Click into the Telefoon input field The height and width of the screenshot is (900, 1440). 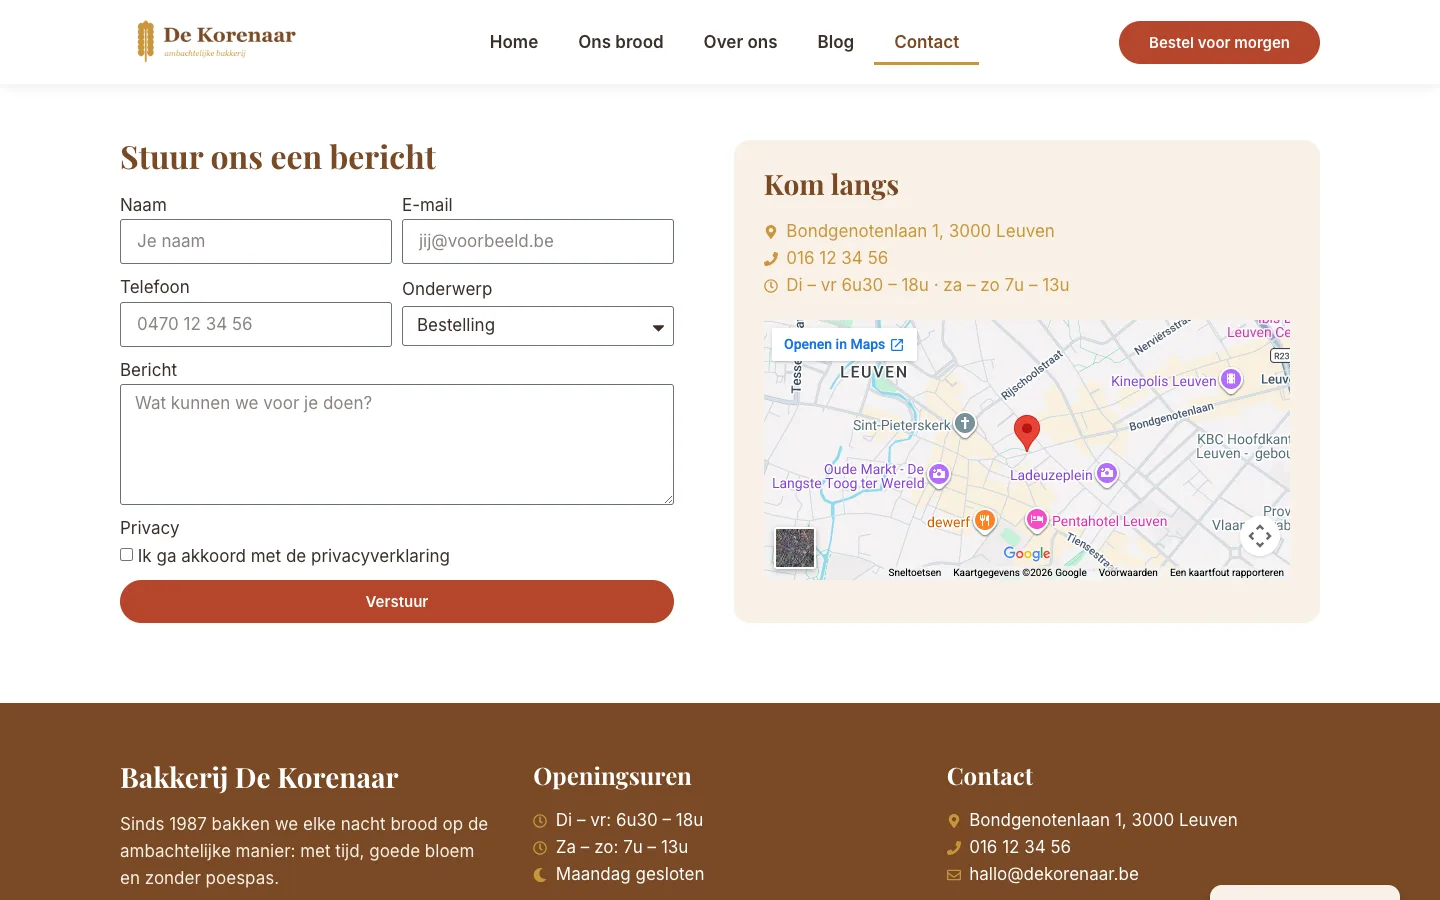pyautogui.click(x=256, y=324)
